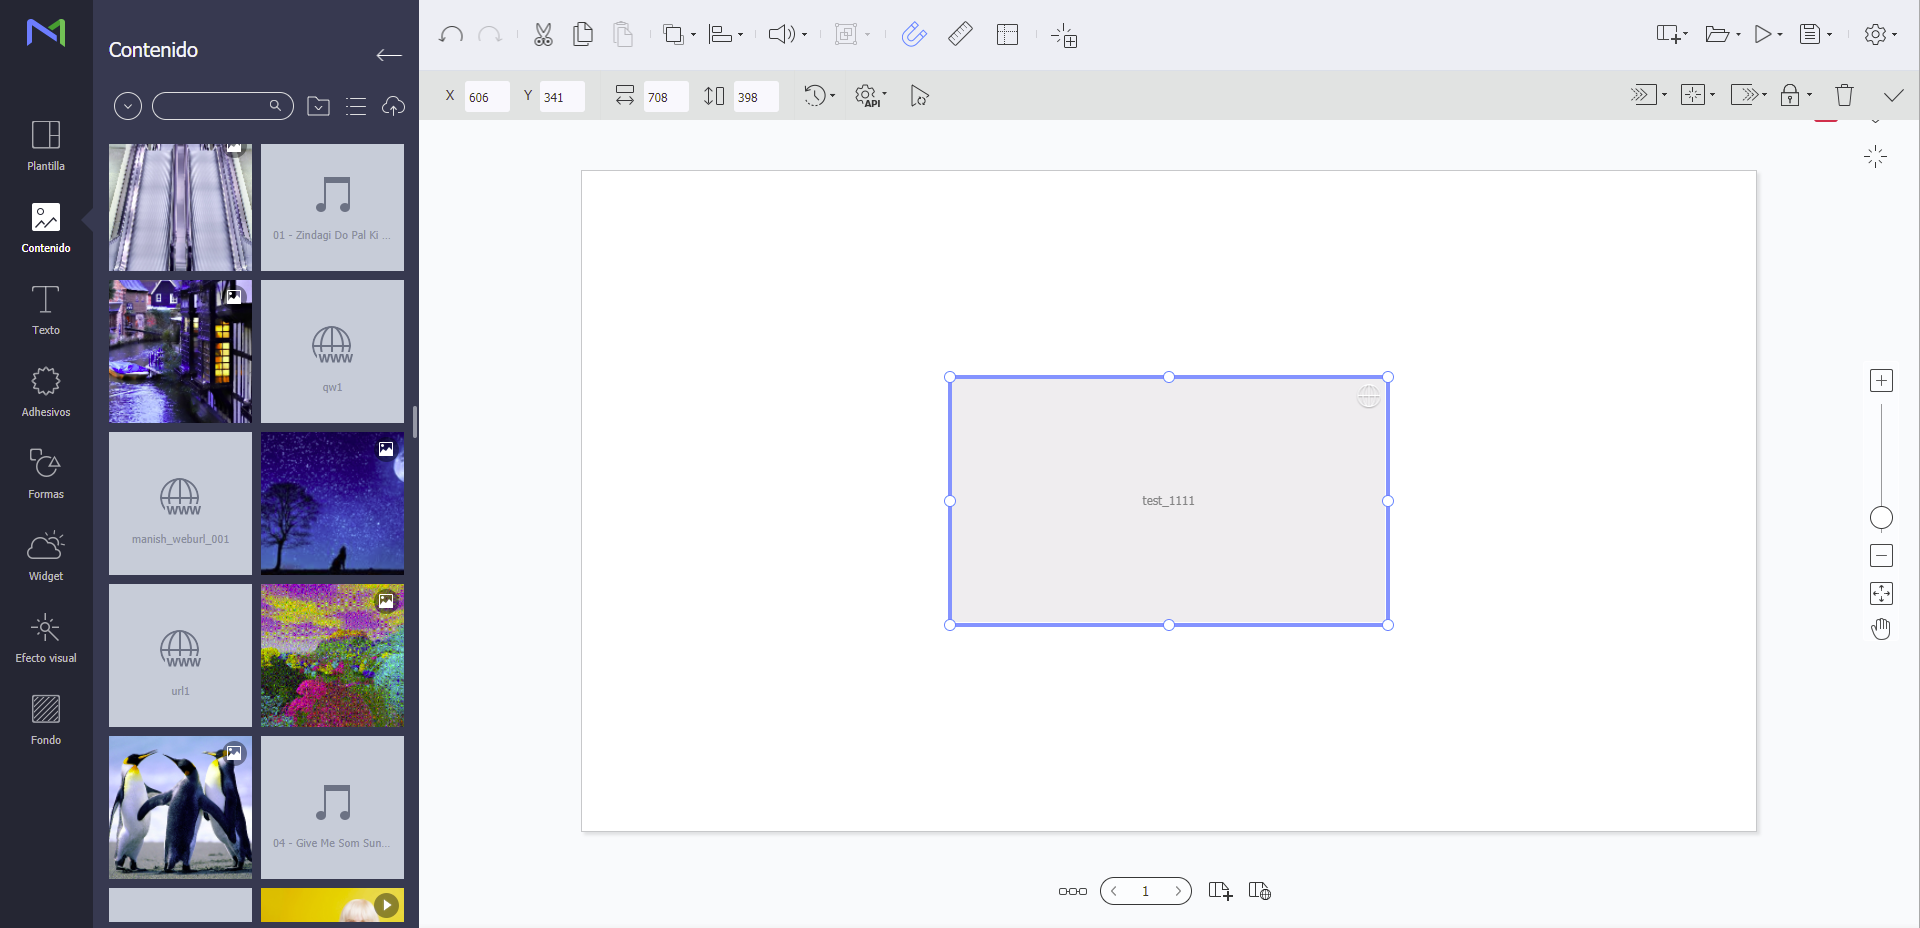The width and height of the screenshot is (1920, 928).
Task: Collapse Contenido panel with back arrow
Action: [x=389, y=55]
